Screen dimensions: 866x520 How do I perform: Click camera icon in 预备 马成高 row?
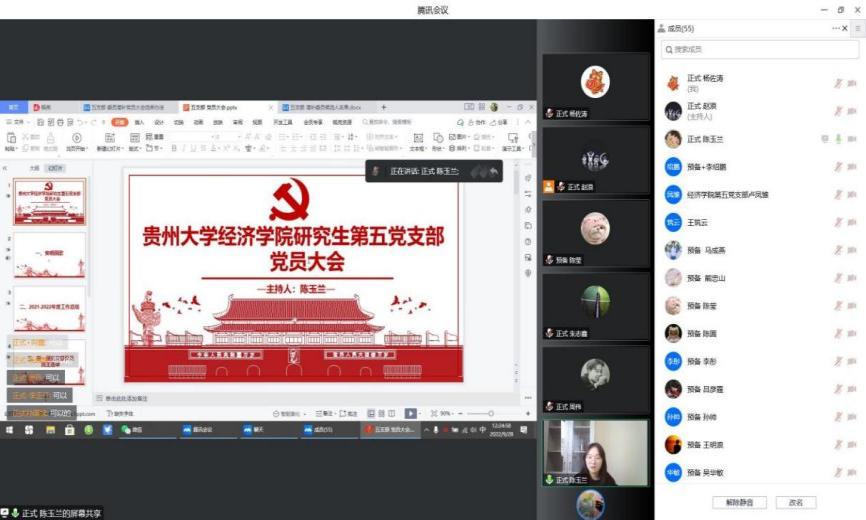(852, 250)
